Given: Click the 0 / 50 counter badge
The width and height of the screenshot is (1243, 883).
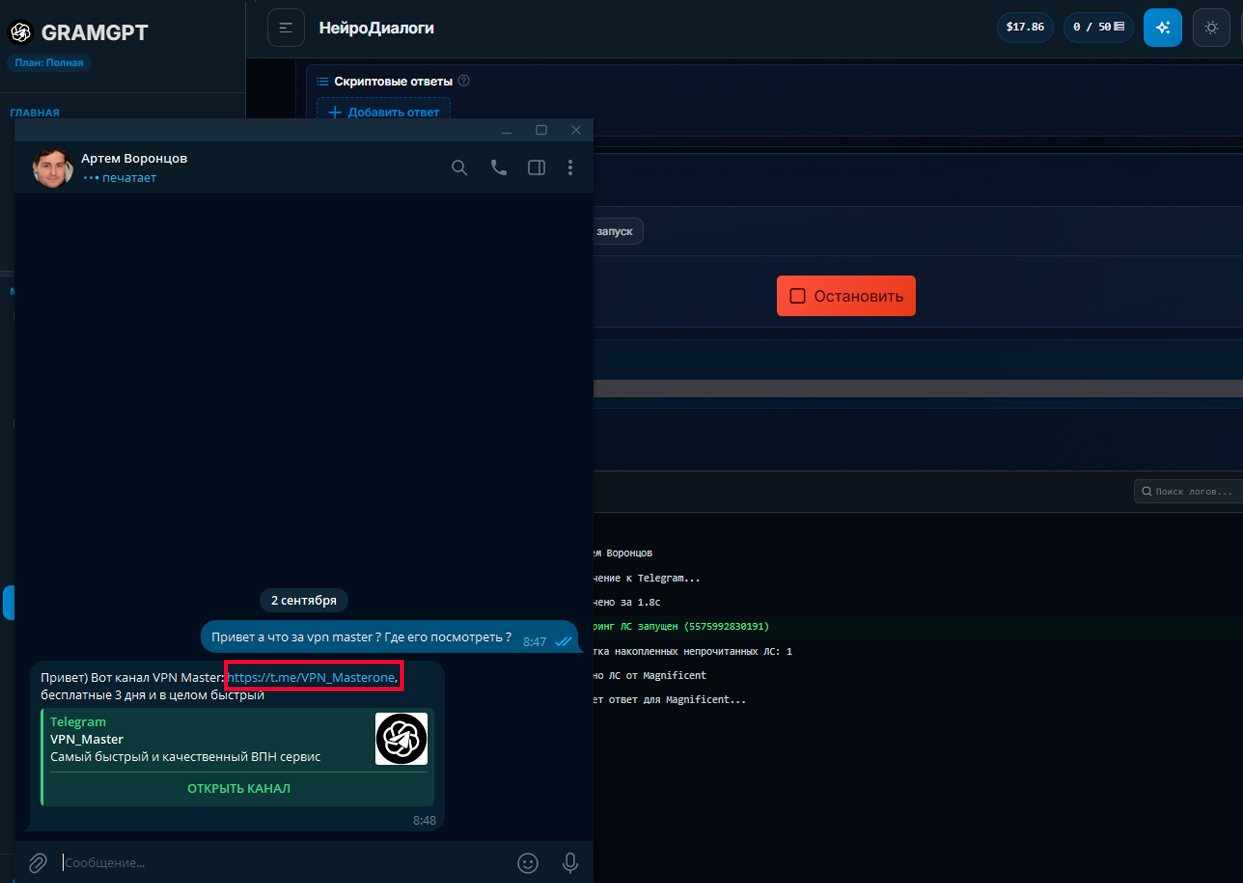Looking at the screenshot, I should point(1098,27).
